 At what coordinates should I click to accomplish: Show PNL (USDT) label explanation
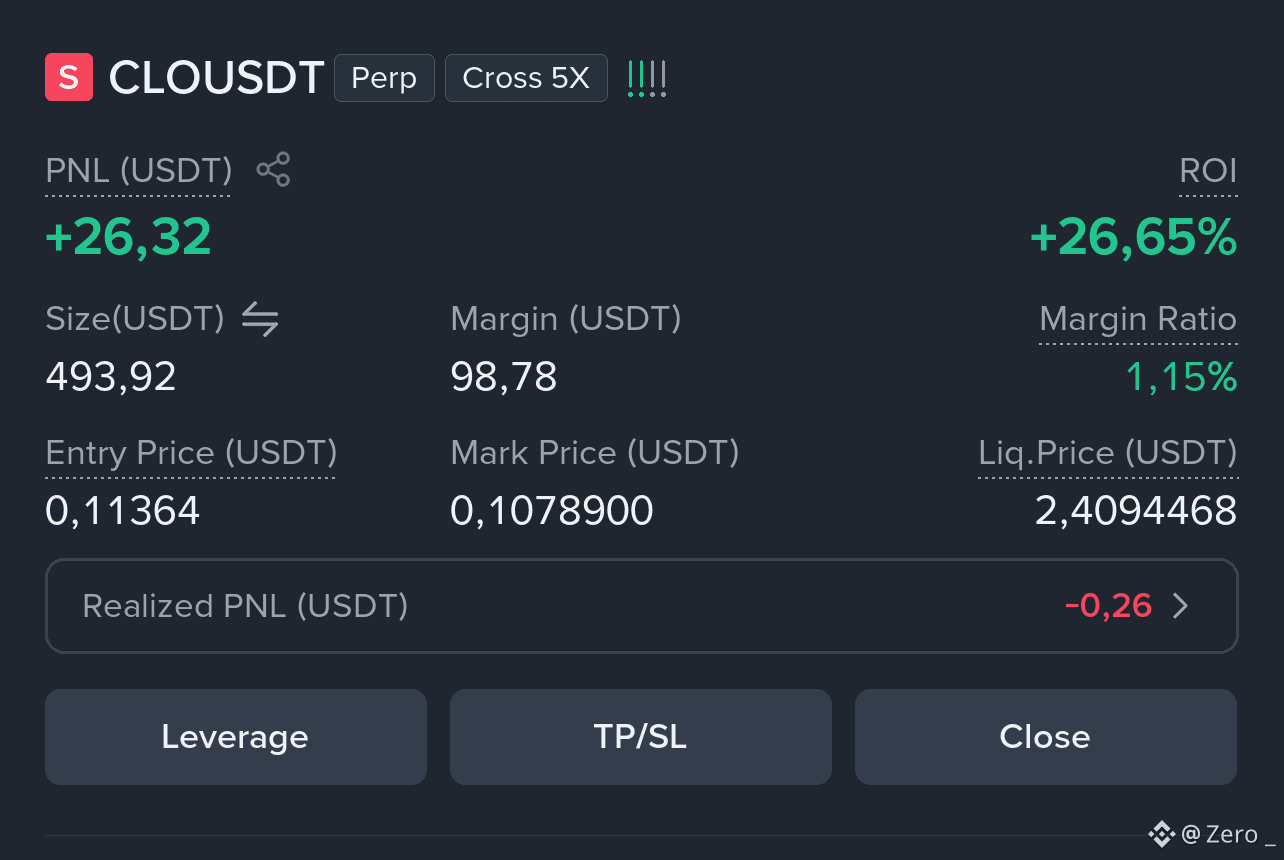(139, 171)
